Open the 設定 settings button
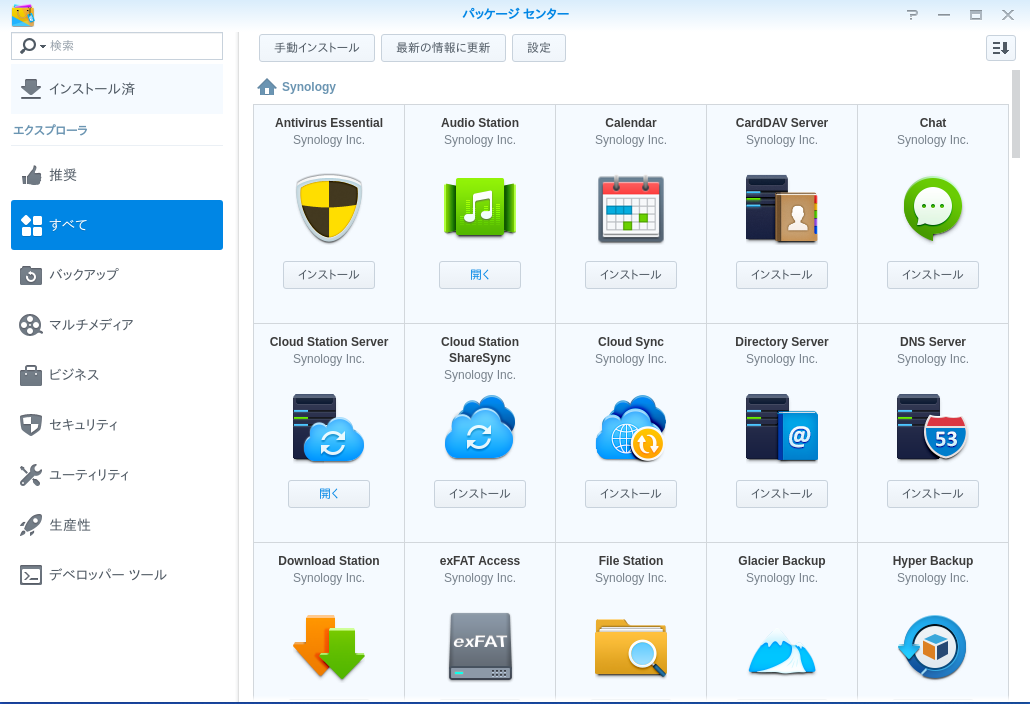1030x704 pixels. click(x=539, y=48)
